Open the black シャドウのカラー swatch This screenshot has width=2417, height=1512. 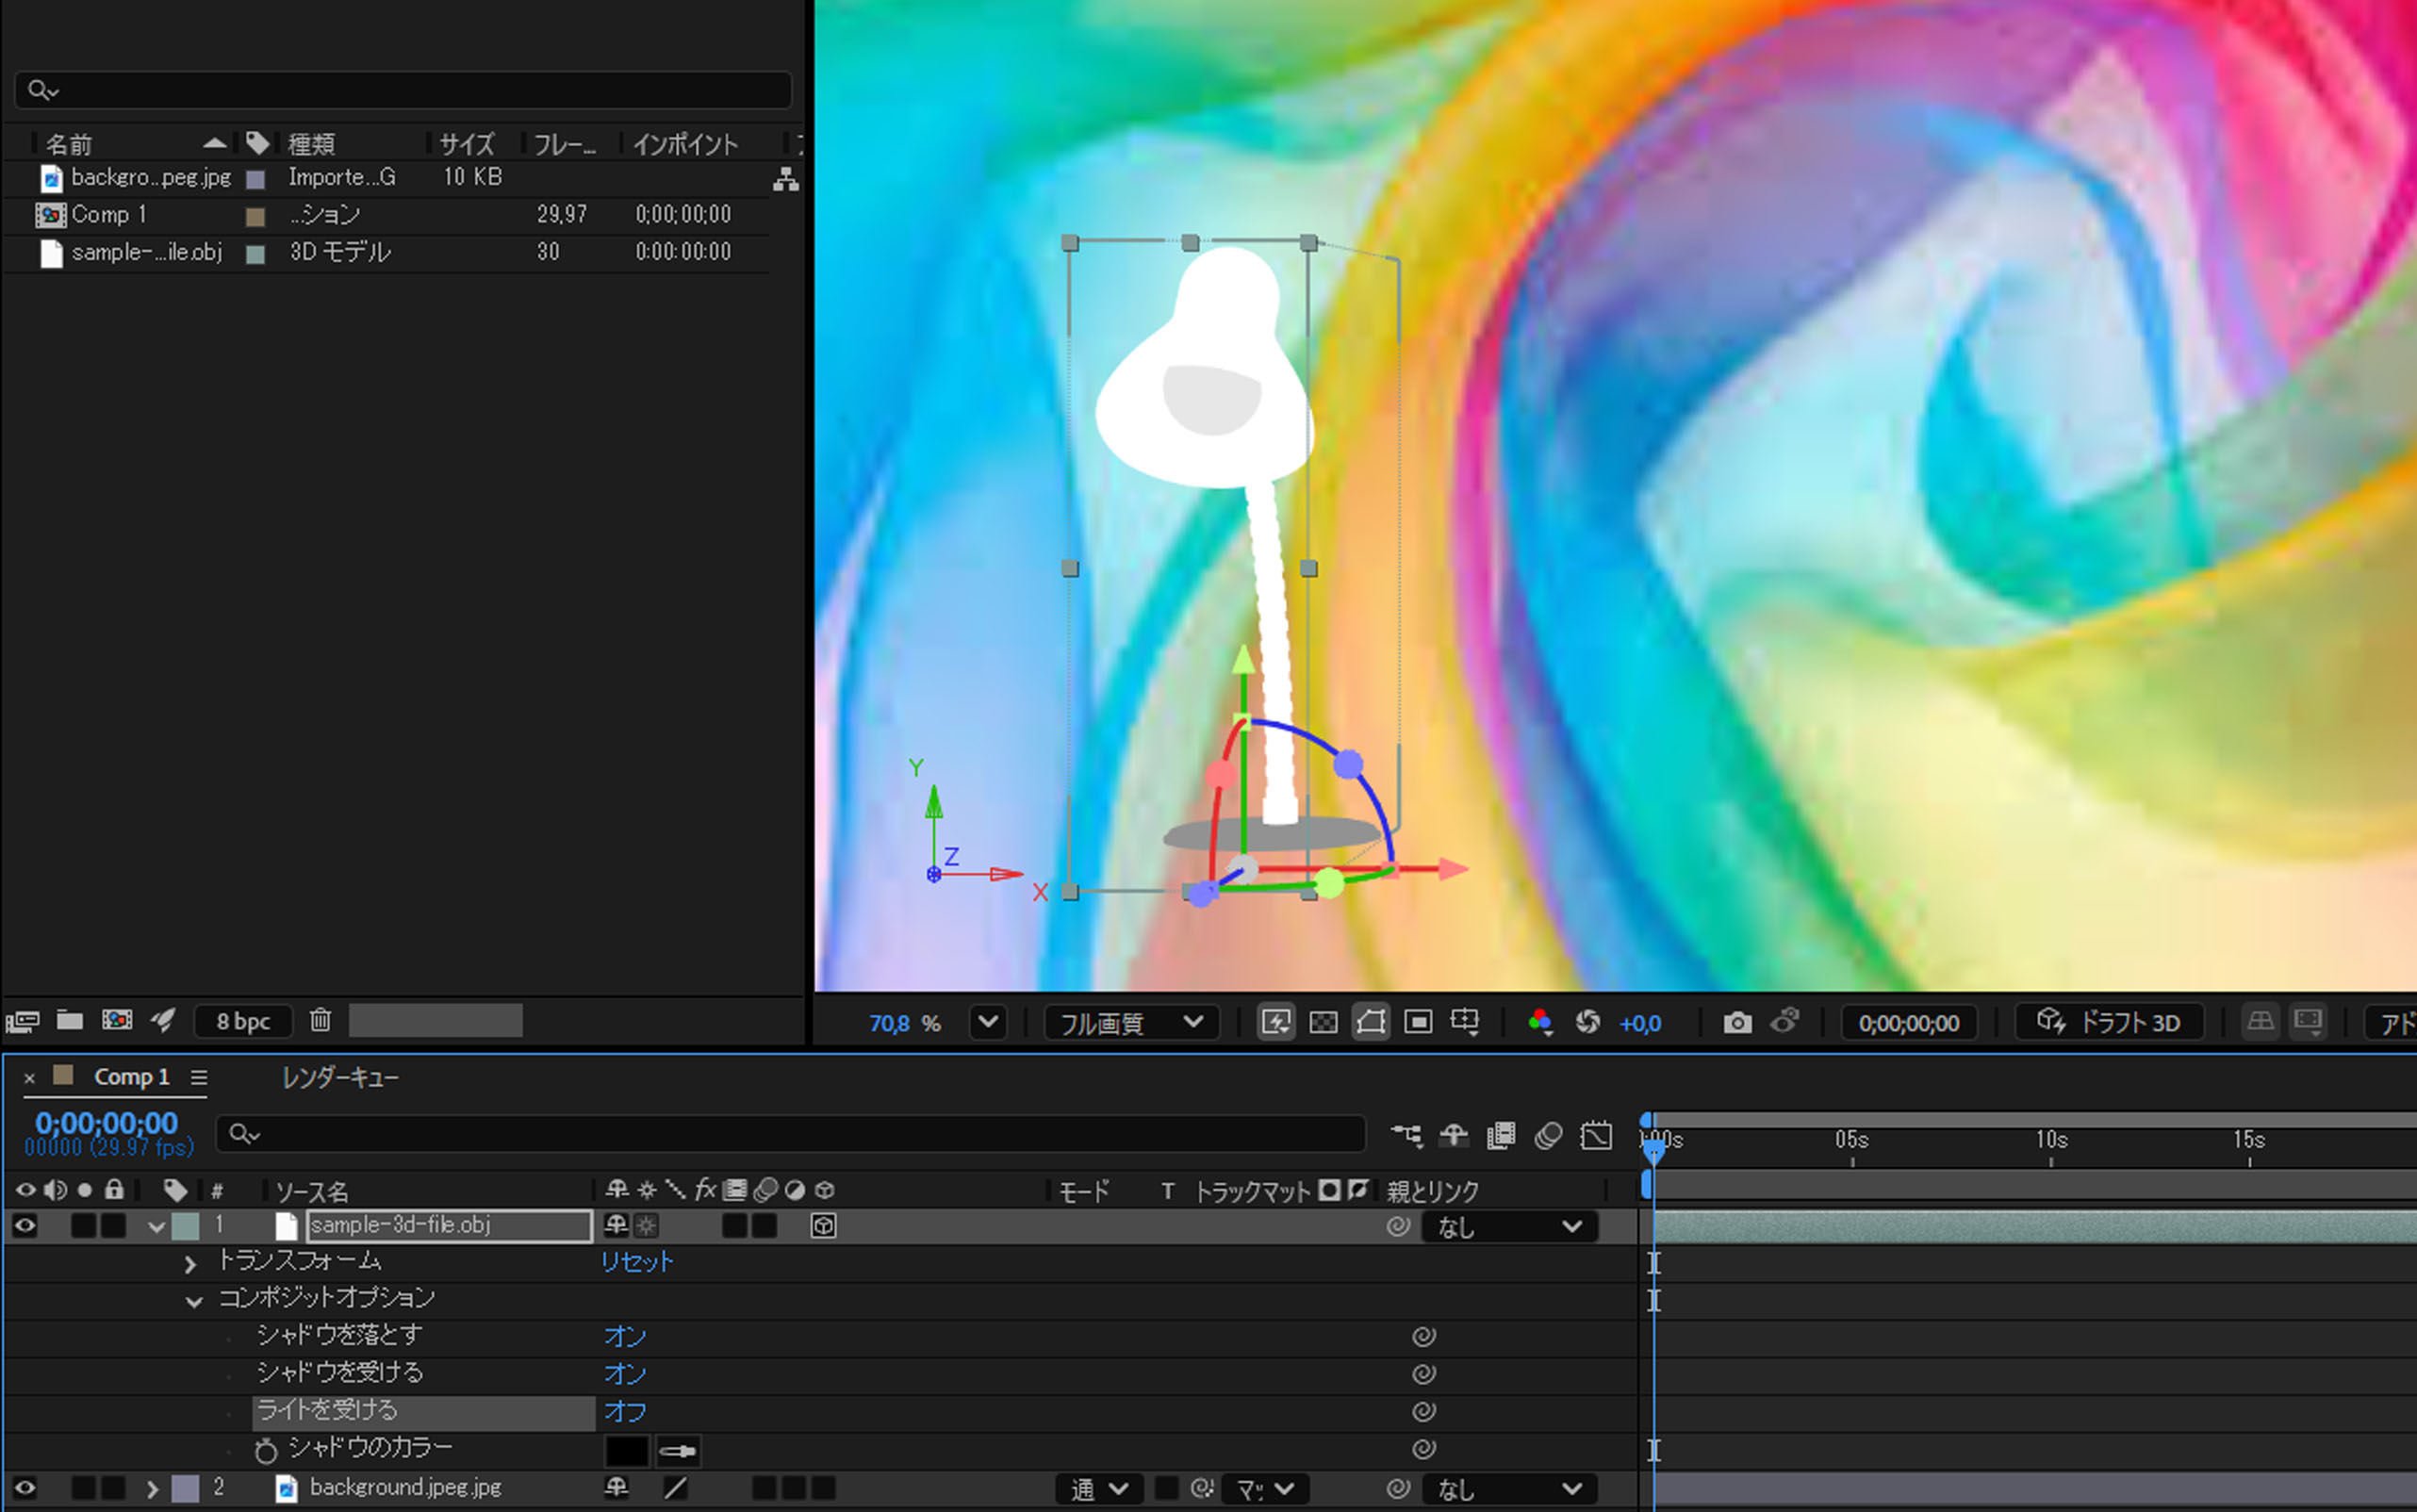[627, 1450]
